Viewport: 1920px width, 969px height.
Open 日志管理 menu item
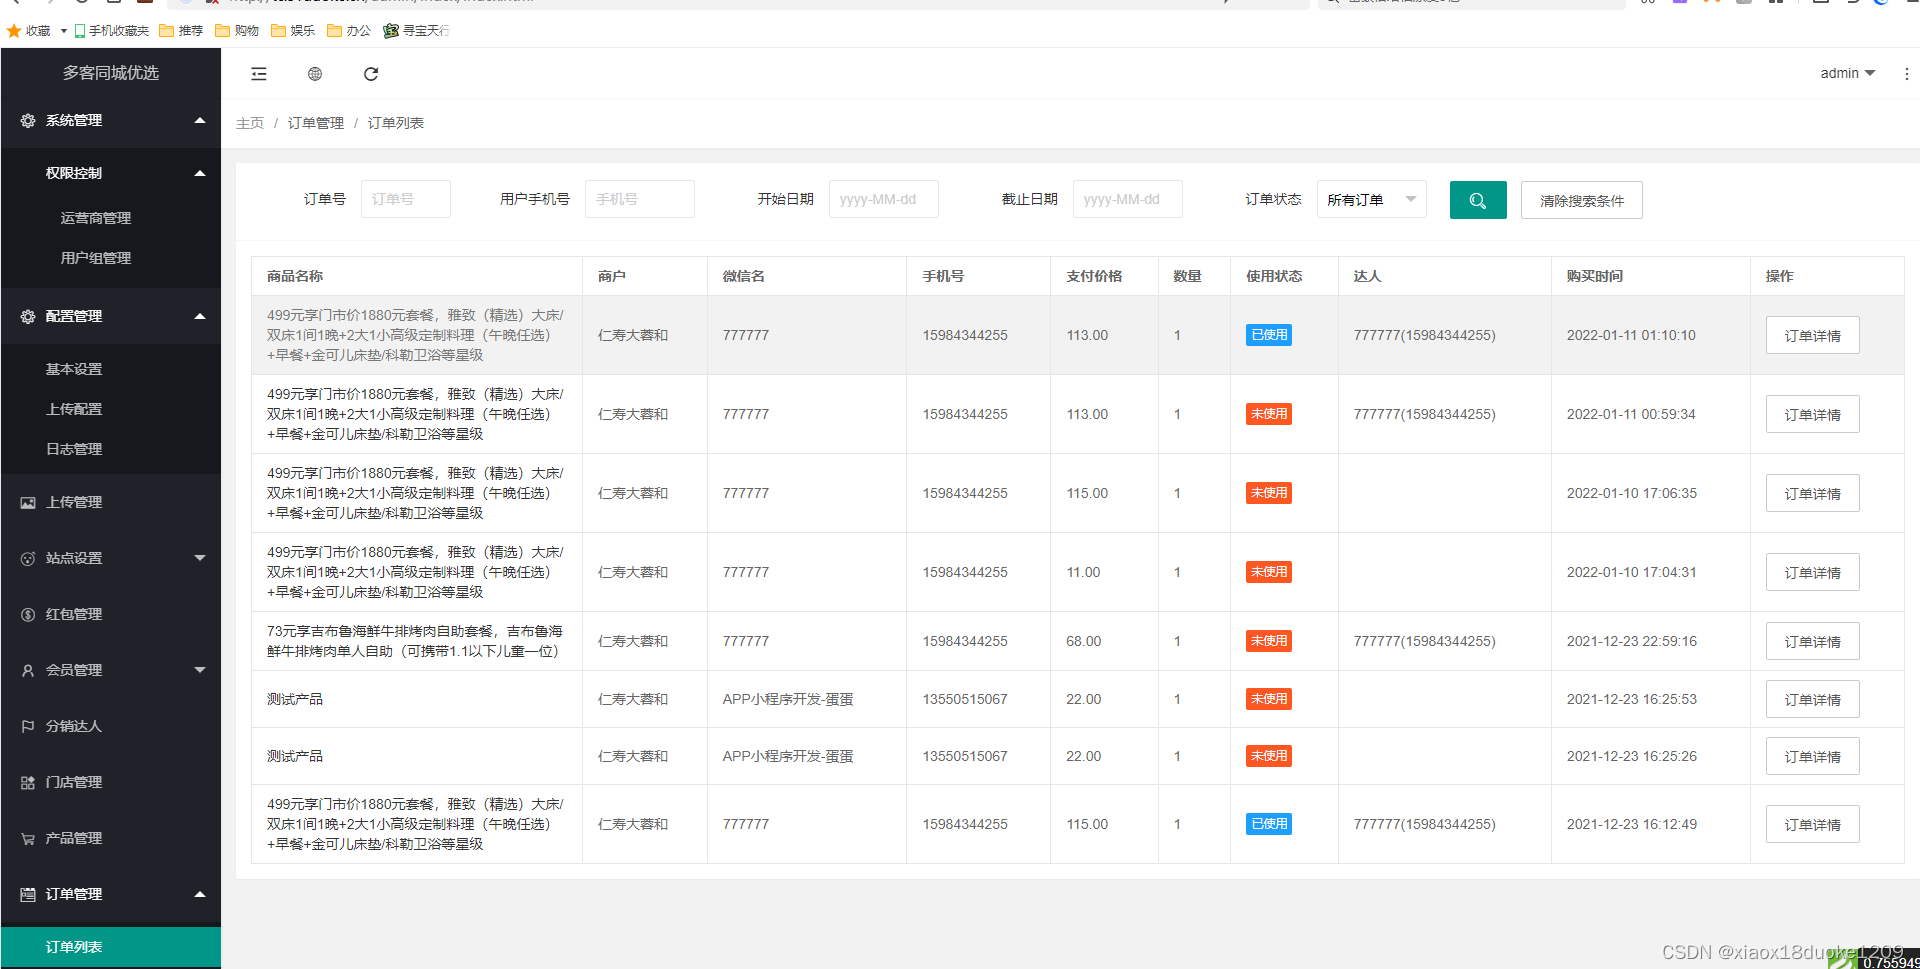coord(74,449)
